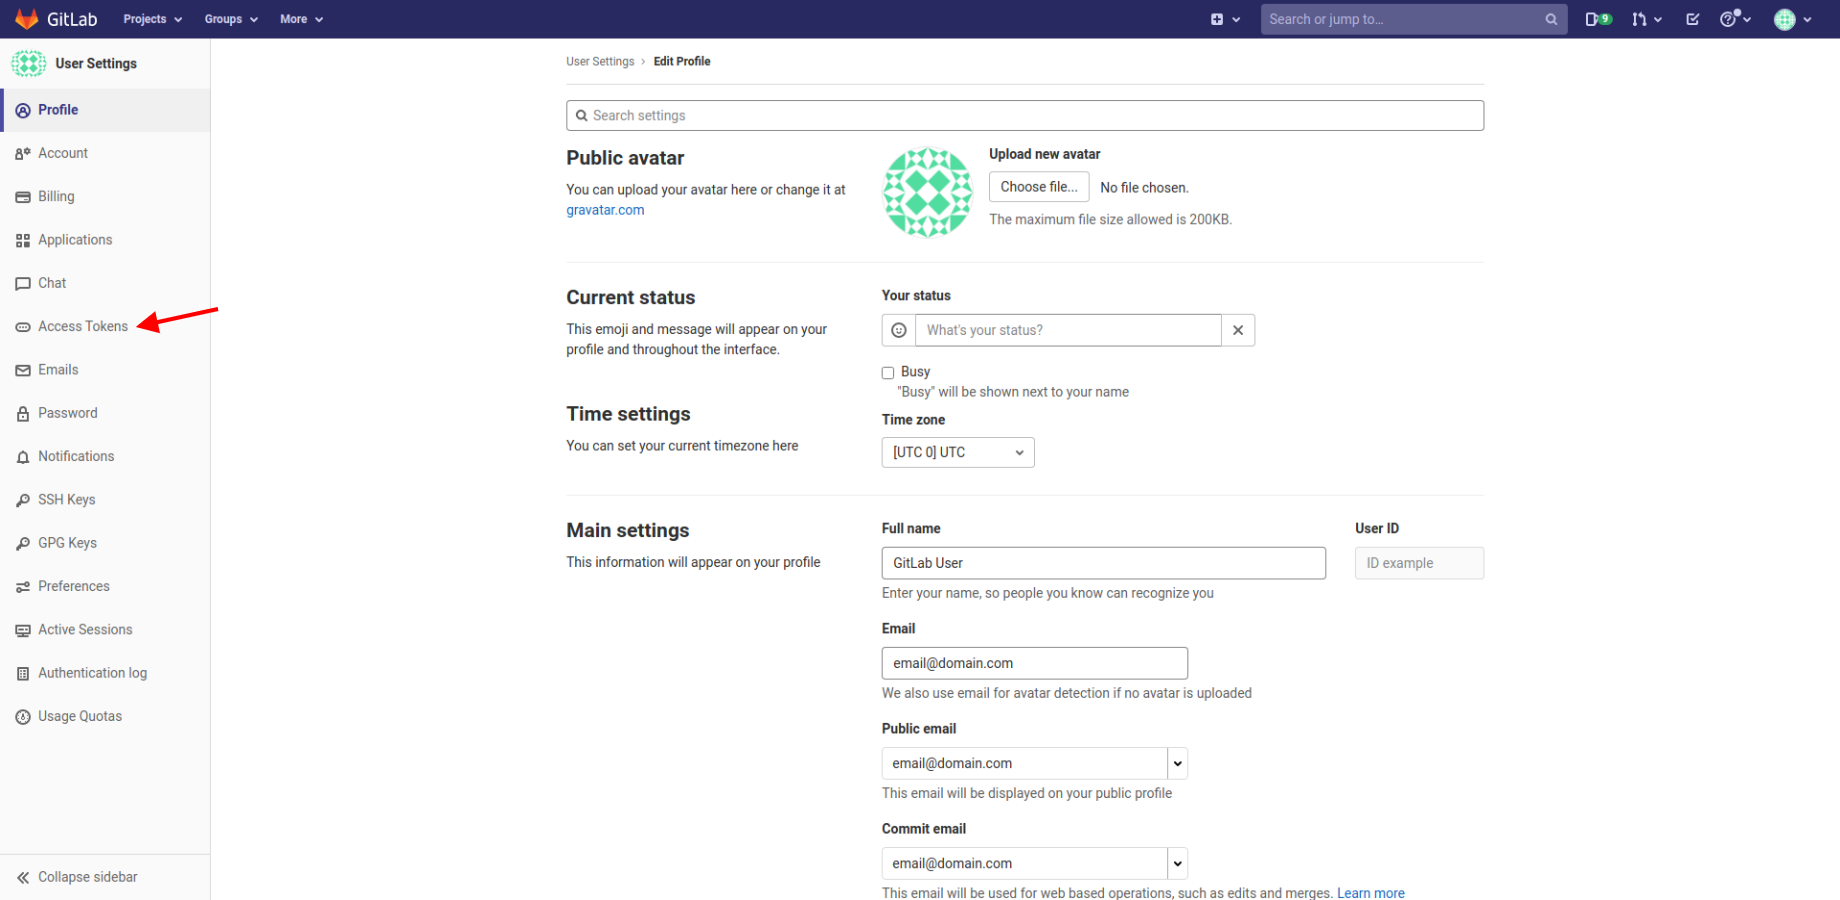Click the Email input field
The image size is (1840, 900).
pos(1035,663)
